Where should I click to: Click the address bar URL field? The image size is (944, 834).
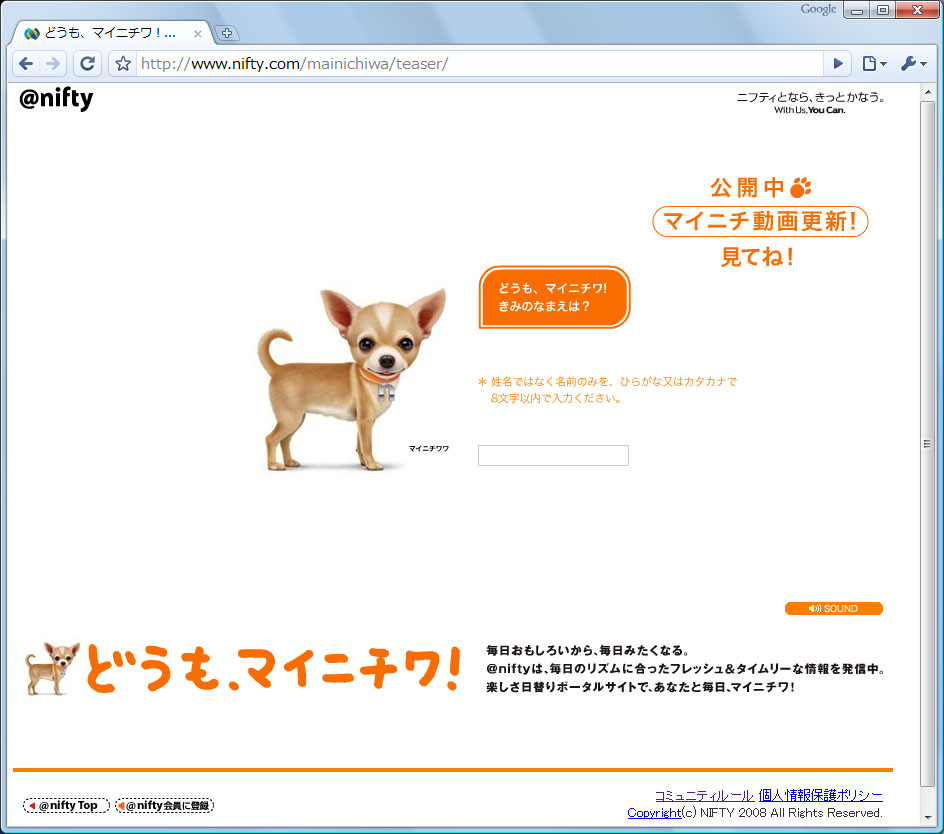click(479, 63)
